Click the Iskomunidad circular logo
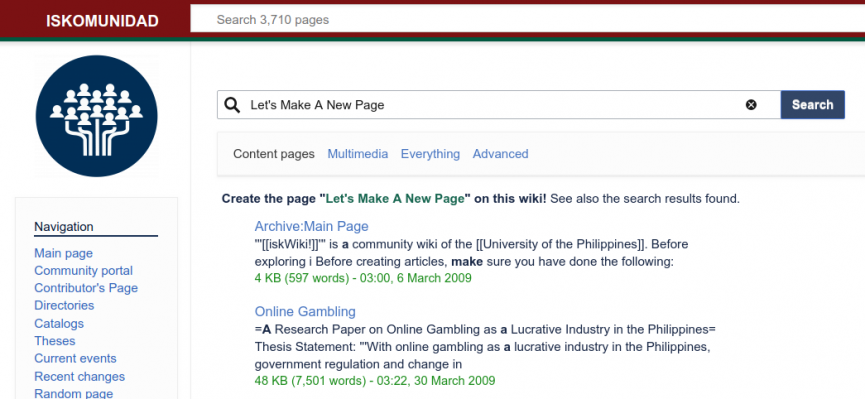 coord(97,116)
